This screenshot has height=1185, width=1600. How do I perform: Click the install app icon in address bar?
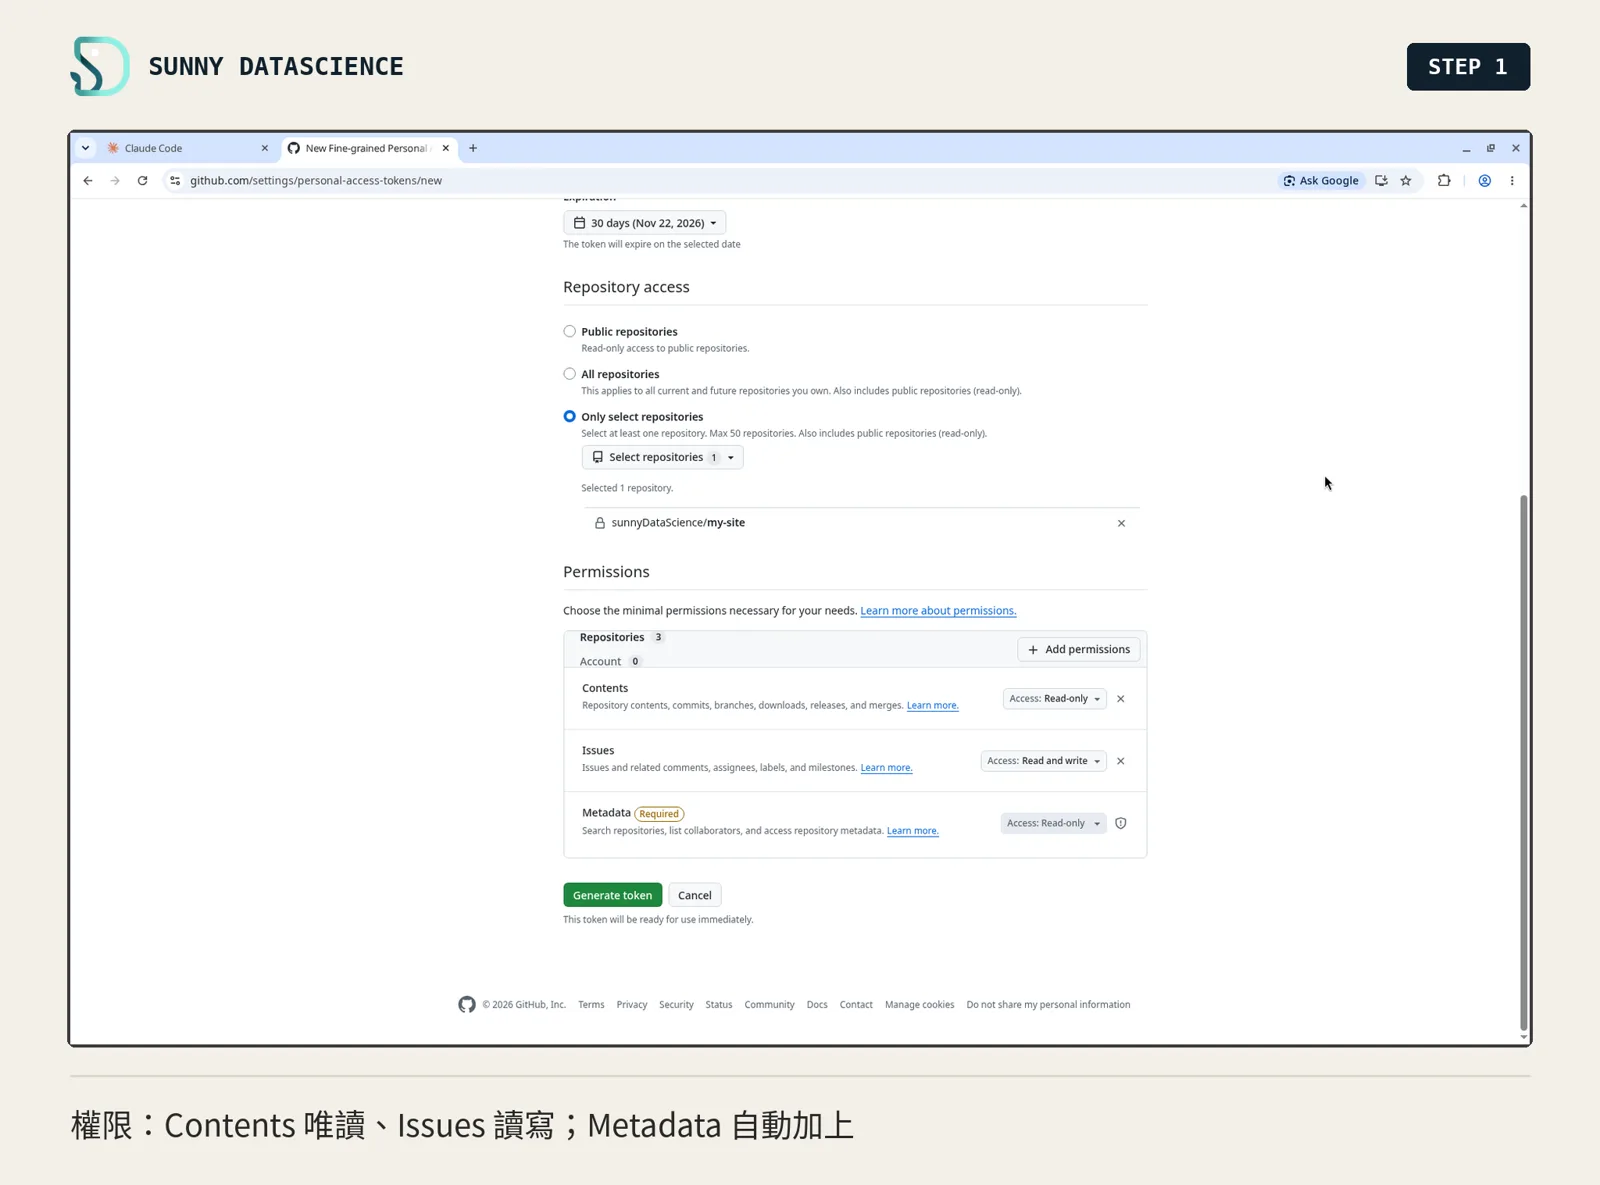(x=1381, y=181)
